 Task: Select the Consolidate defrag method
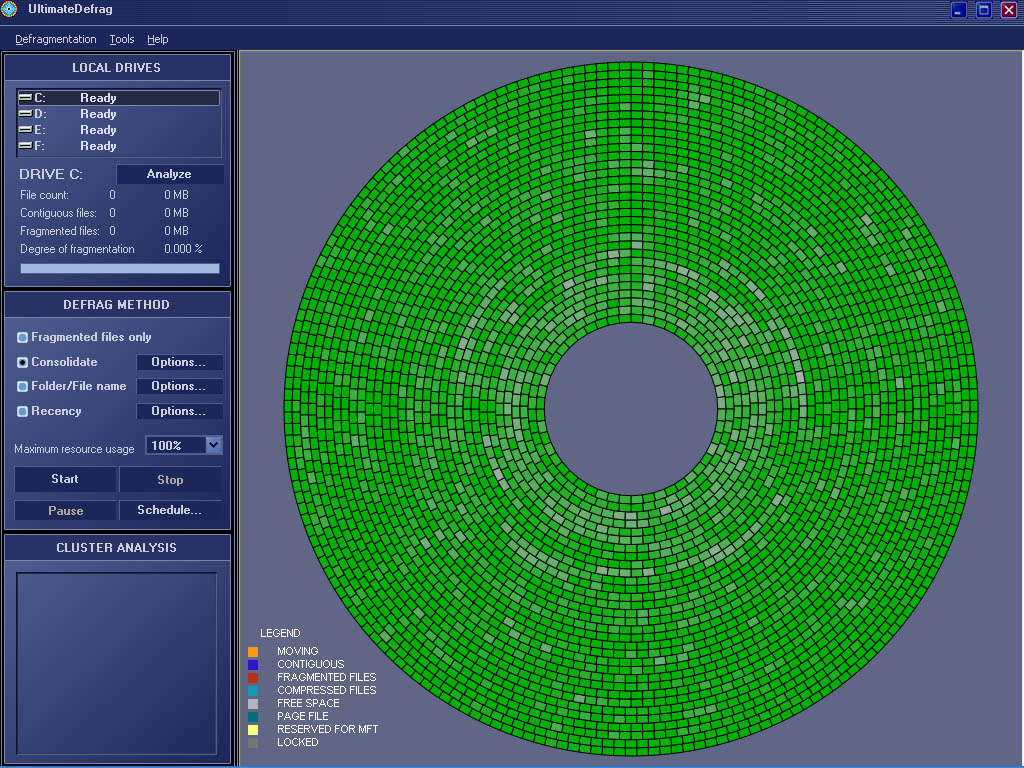click(x=23, y=363)
